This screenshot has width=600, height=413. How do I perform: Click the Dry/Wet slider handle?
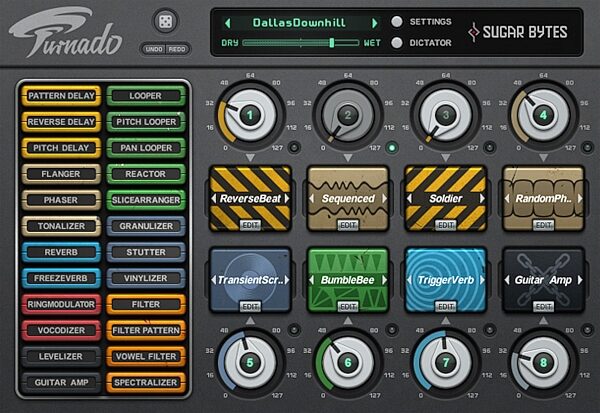pos(332,42)
